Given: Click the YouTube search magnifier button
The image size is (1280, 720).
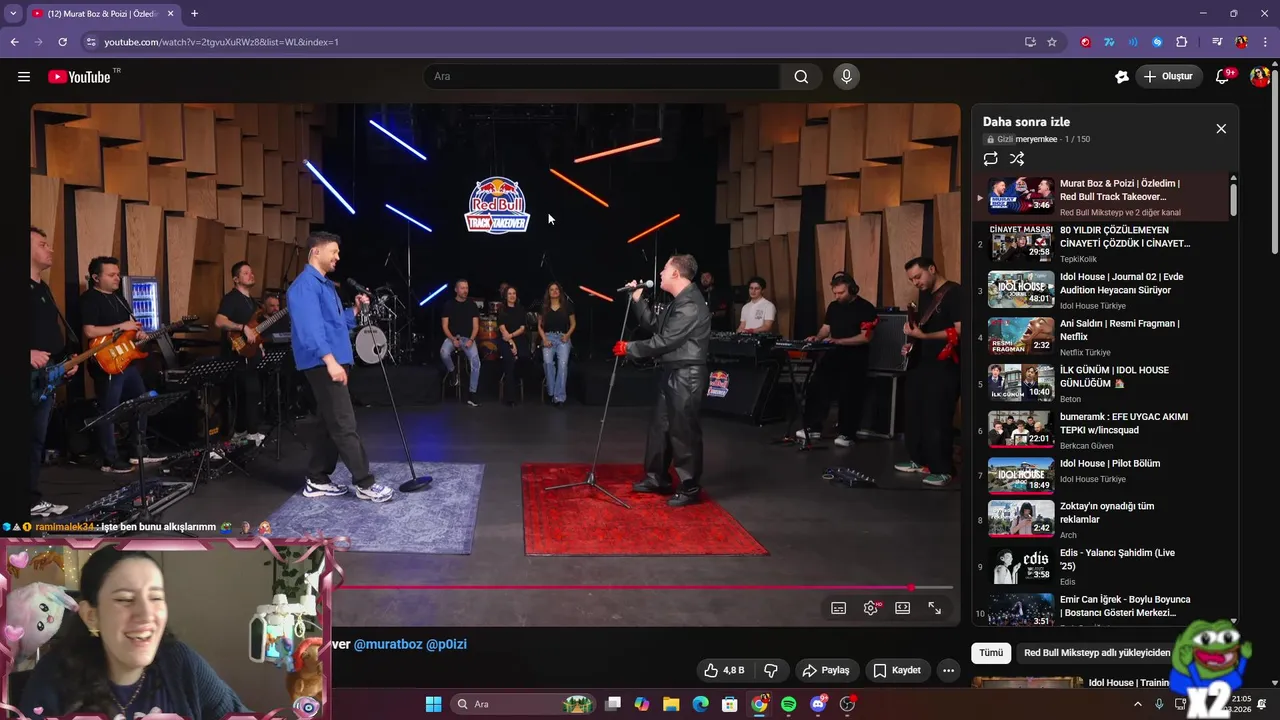Looking at the screenshot, I should pos(801,77).
